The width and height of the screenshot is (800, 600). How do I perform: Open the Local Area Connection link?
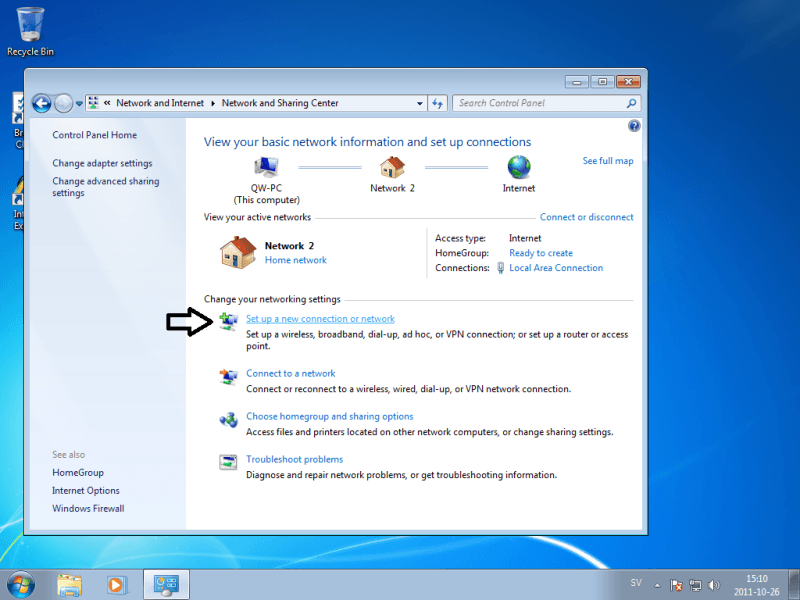point(556,268)
